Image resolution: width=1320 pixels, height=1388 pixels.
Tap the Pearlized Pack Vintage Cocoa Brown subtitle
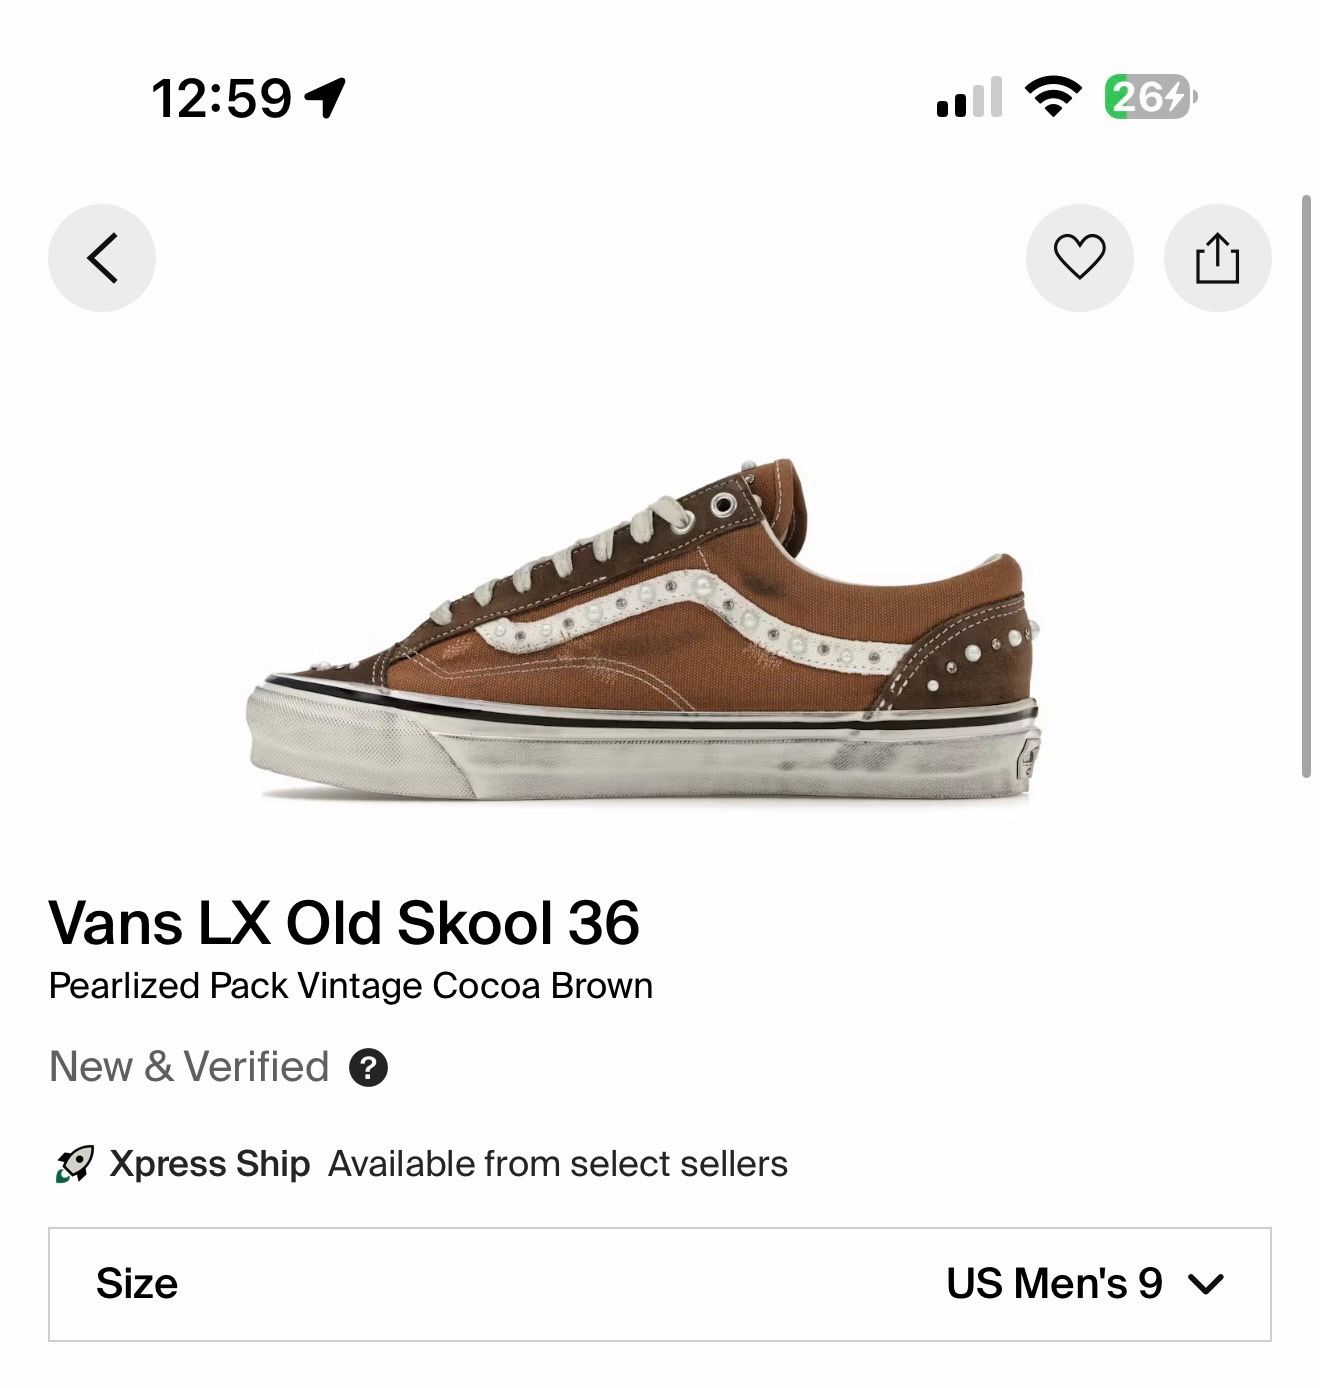click(x=351, y=986)
